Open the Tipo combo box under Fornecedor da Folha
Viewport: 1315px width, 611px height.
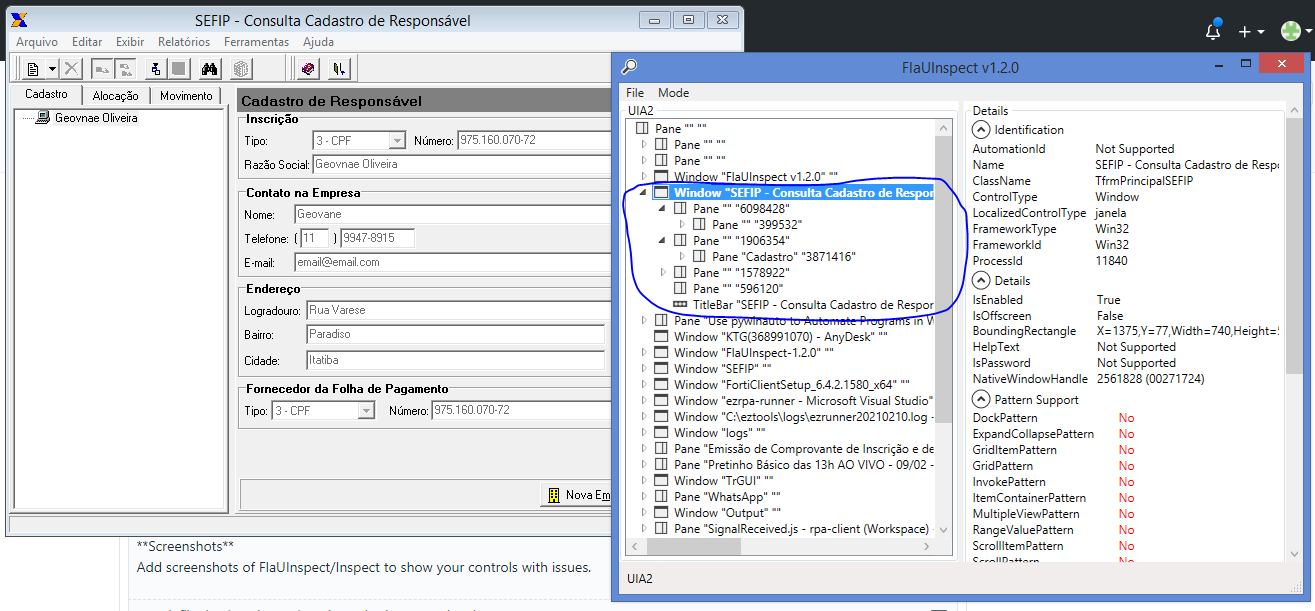point(323,411)
